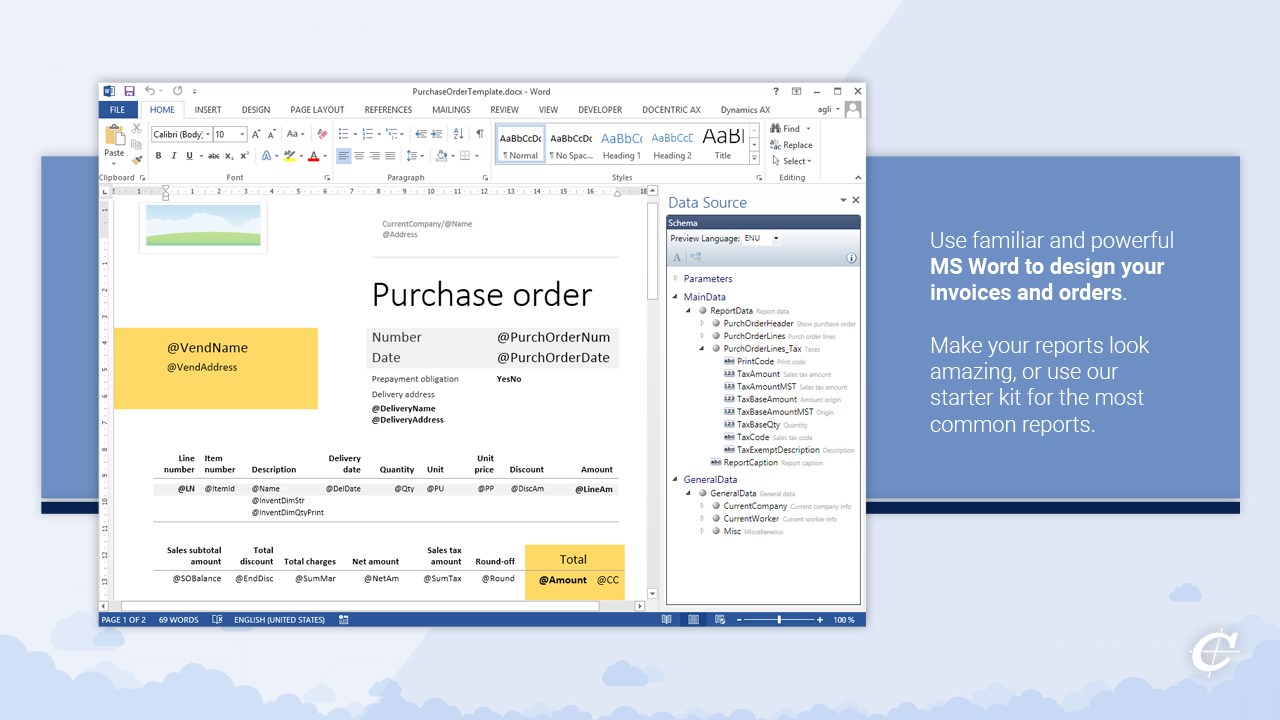Click the landscape image thumbnail in the document
This screenshot has width=1280, height=720.
203,225
